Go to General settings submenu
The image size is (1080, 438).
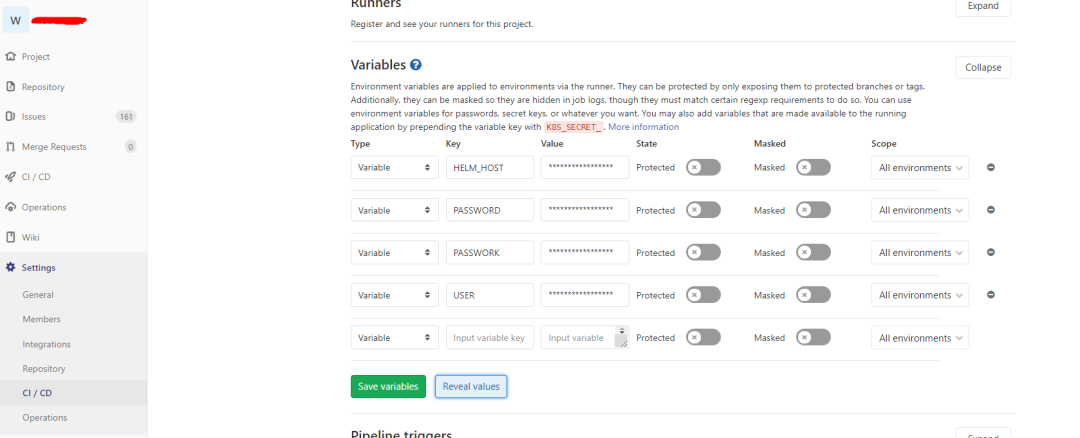click(x=38, y=295)
